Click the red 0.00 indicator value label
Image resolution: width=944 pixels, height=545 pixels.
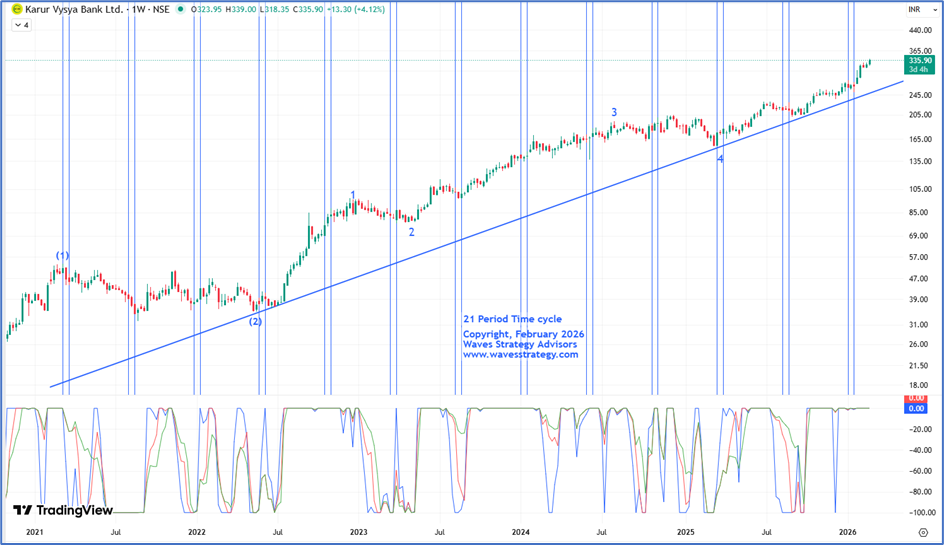point(916,398)
